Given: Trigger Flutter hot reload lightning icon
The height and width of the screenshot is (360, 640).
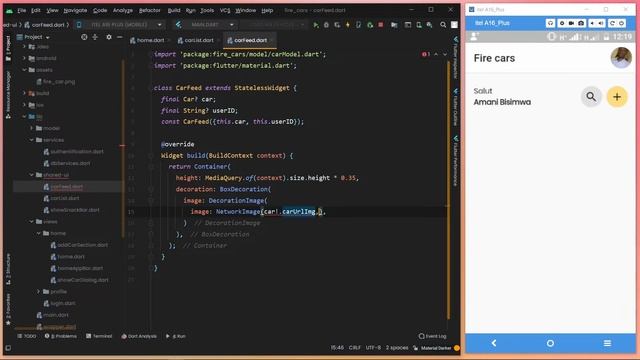Looking at the screenshot, I should (x=348, y=25).
